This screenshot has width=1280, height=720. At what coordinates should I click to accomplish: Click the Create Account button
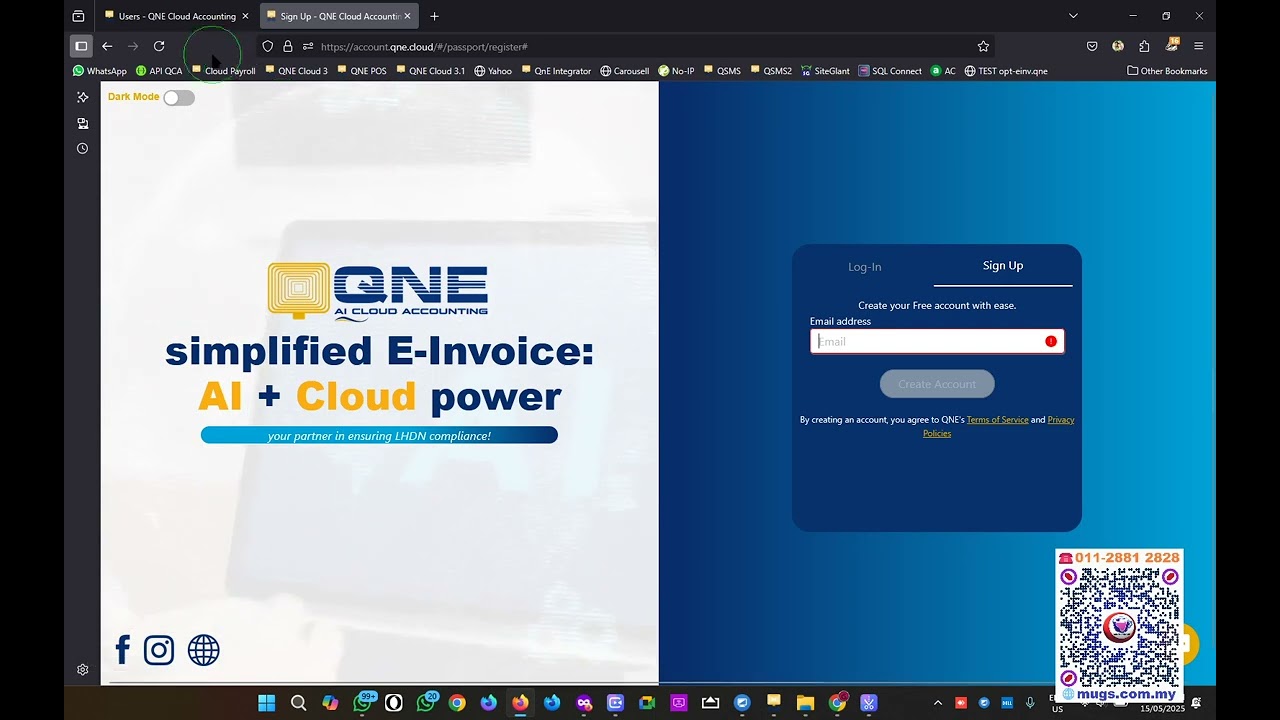pyautogui.click(x=937, y=384)
